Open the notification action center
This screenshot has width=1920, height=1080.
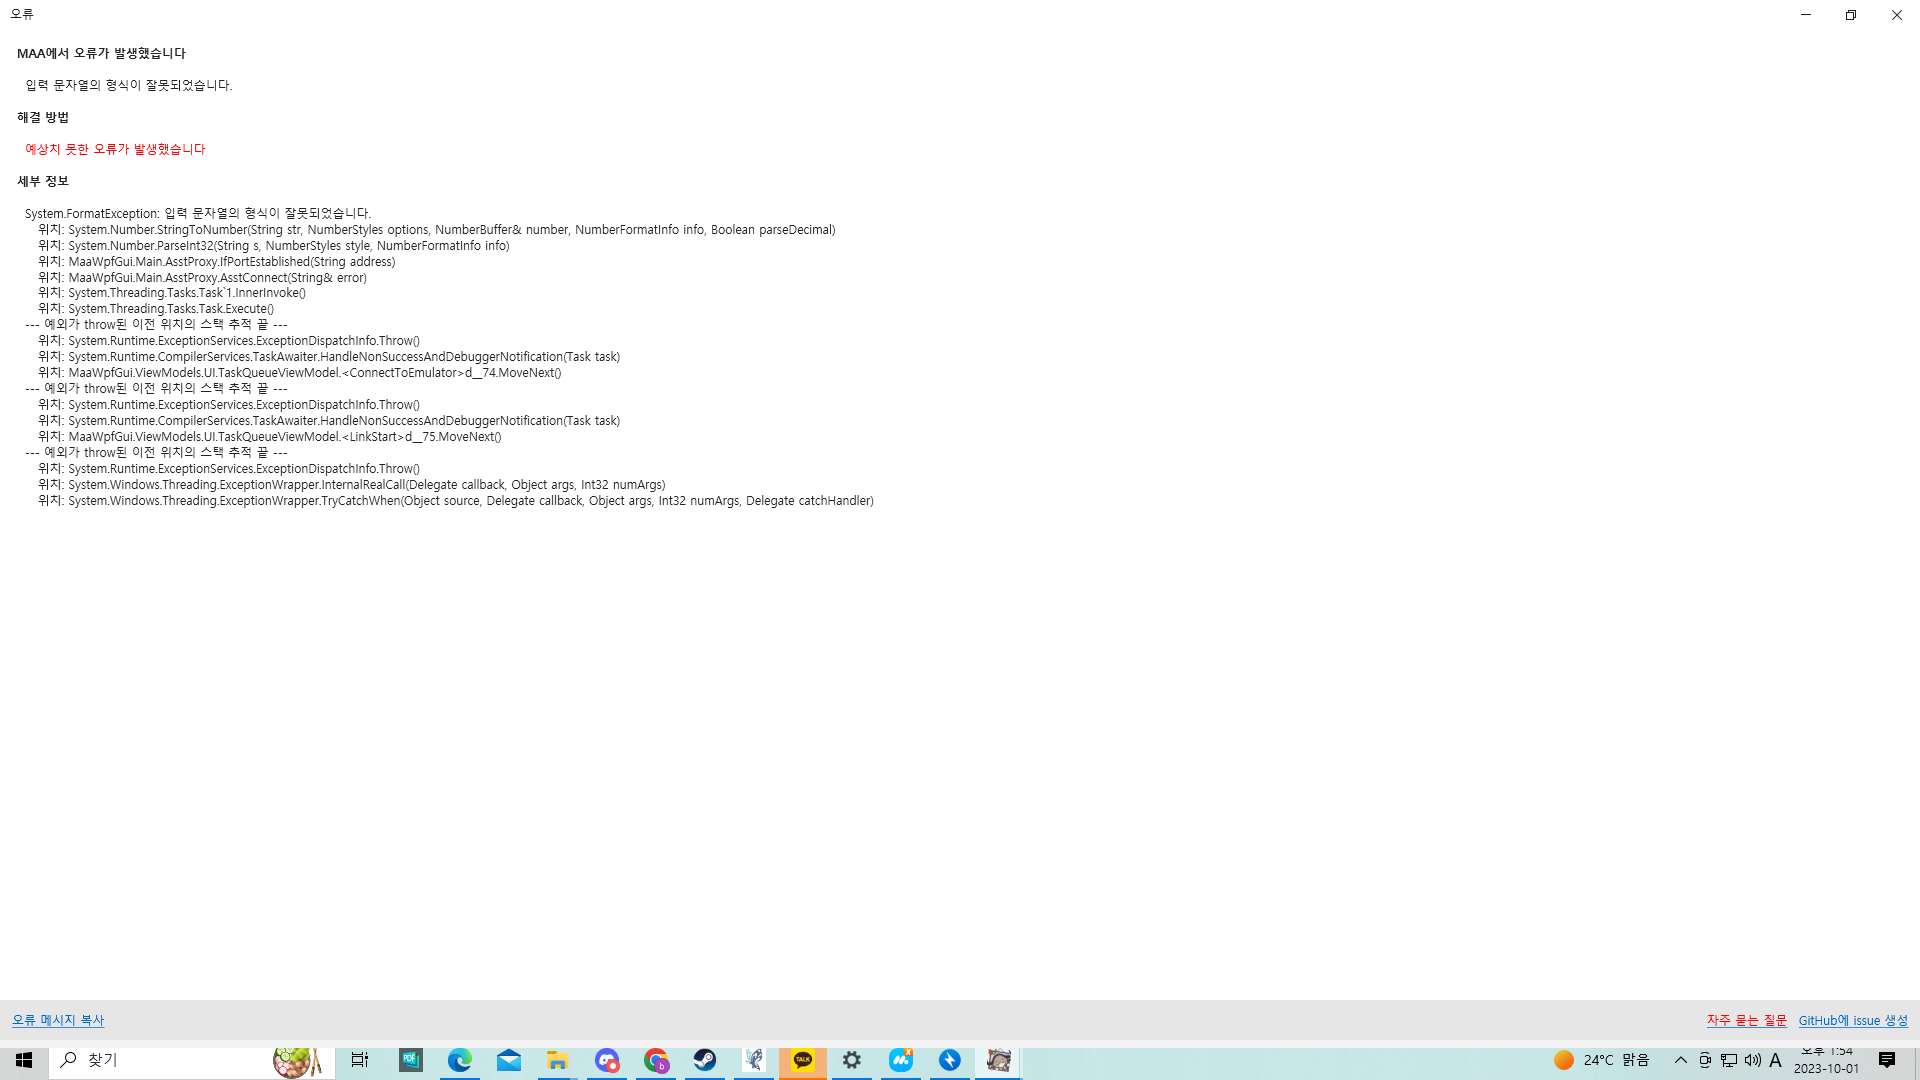[1887, 1060]
